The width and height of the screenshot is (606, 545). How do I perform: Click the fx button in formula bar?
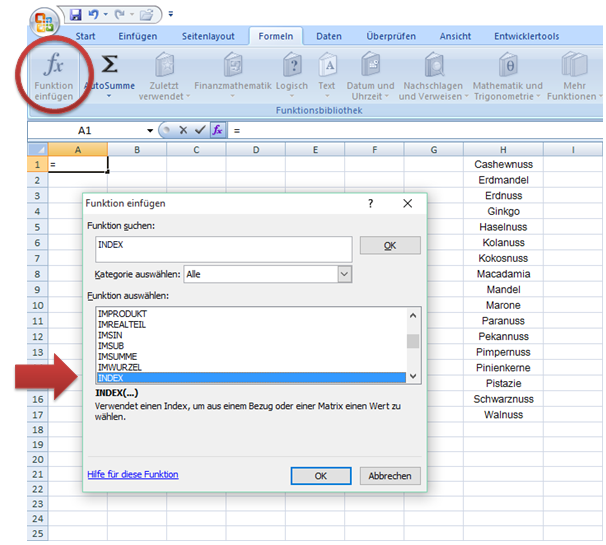click(217, 130)
